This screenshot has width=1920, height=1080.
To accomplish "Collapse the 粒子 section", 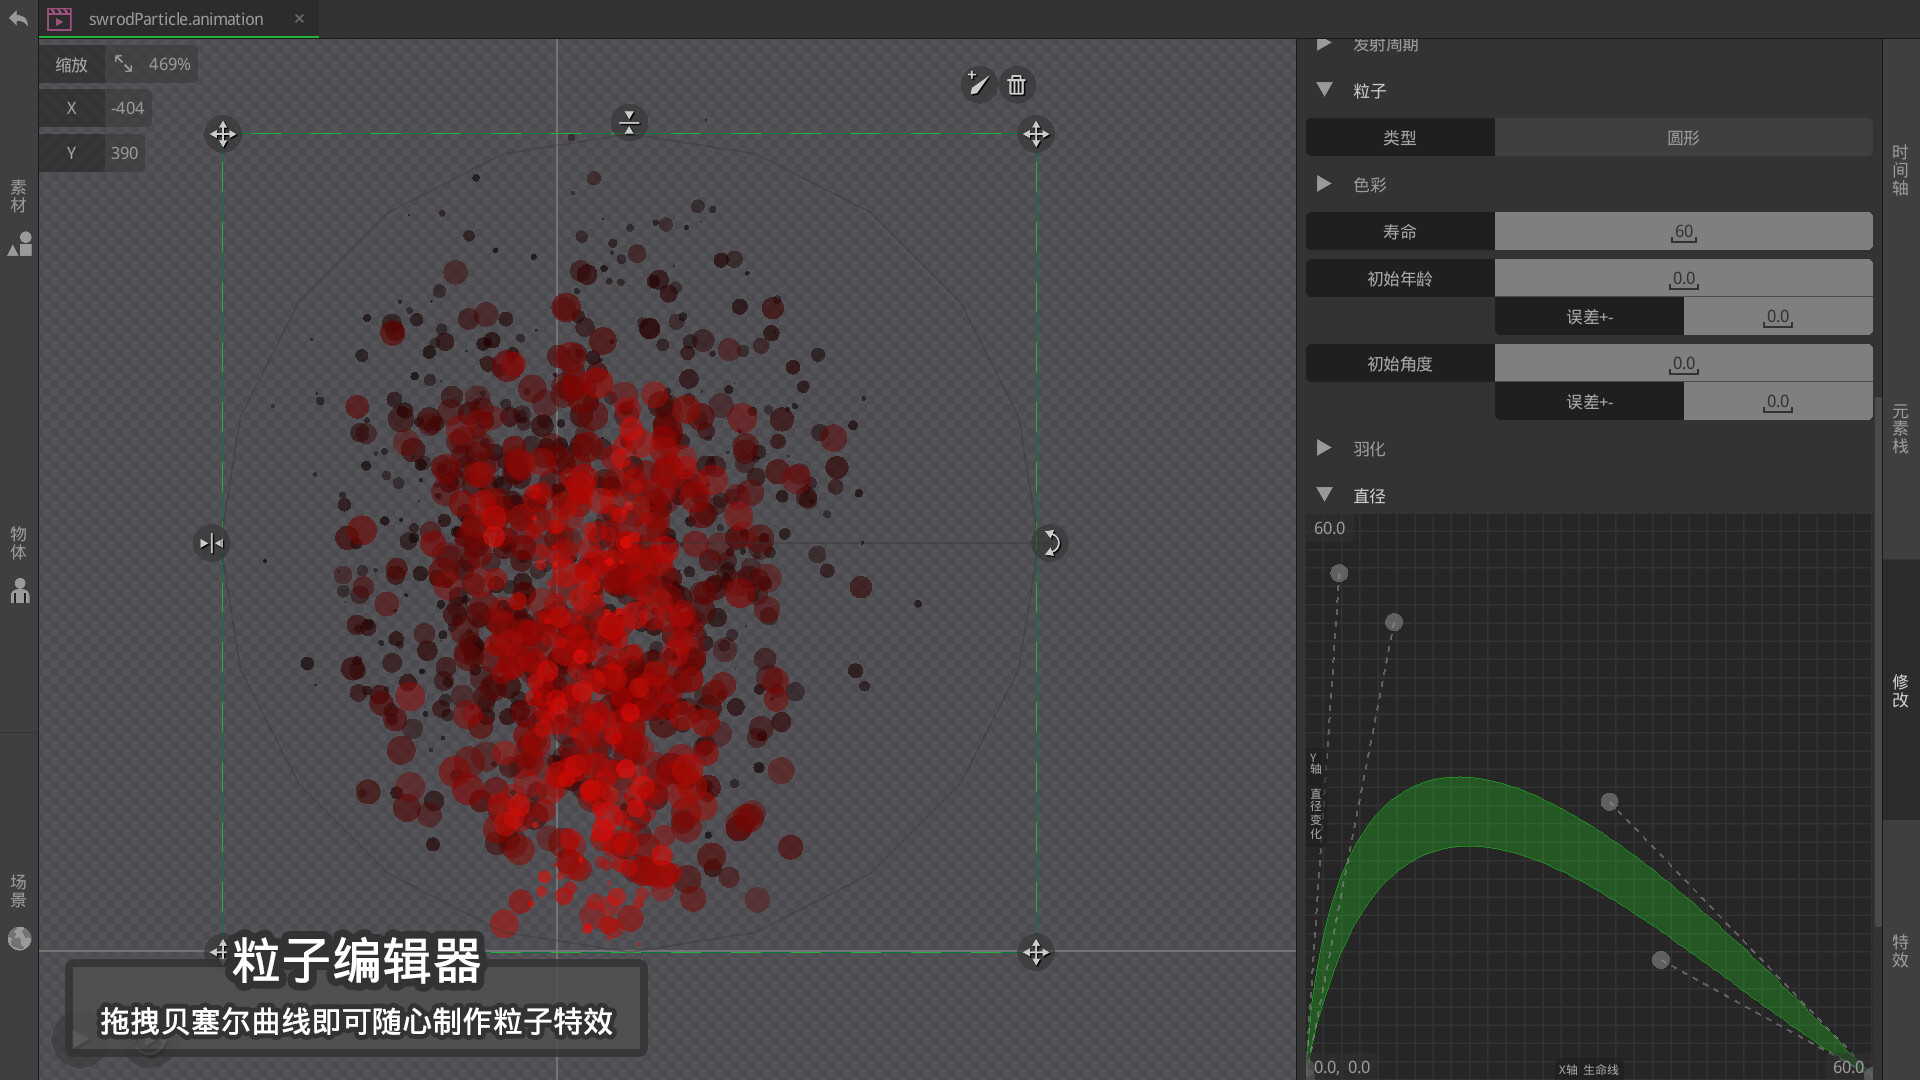I will 1324,90.
